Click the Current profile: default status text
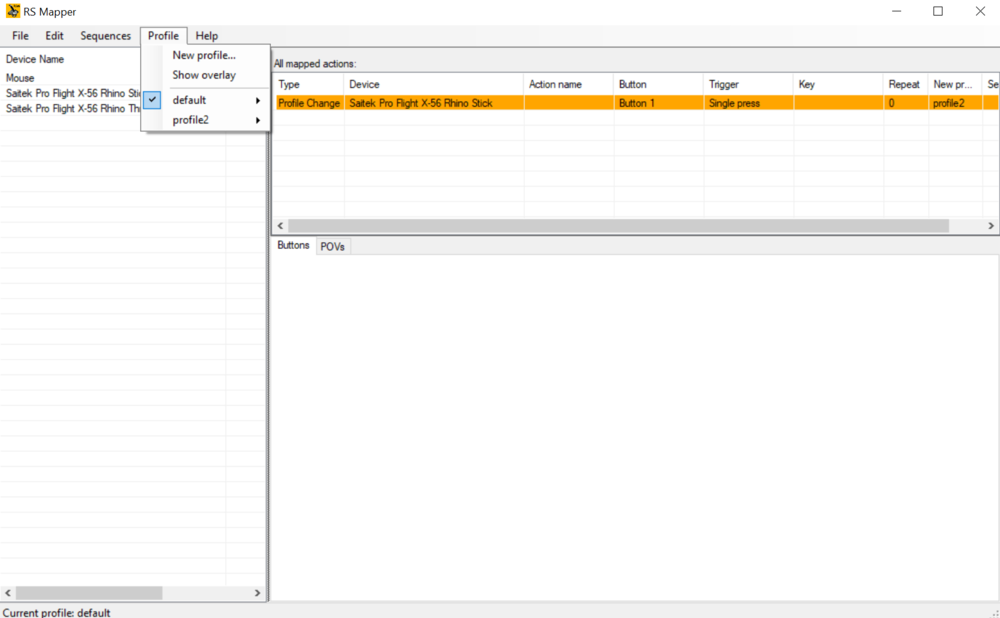Viewport: 1000px width, 618px height. (56, 613)
